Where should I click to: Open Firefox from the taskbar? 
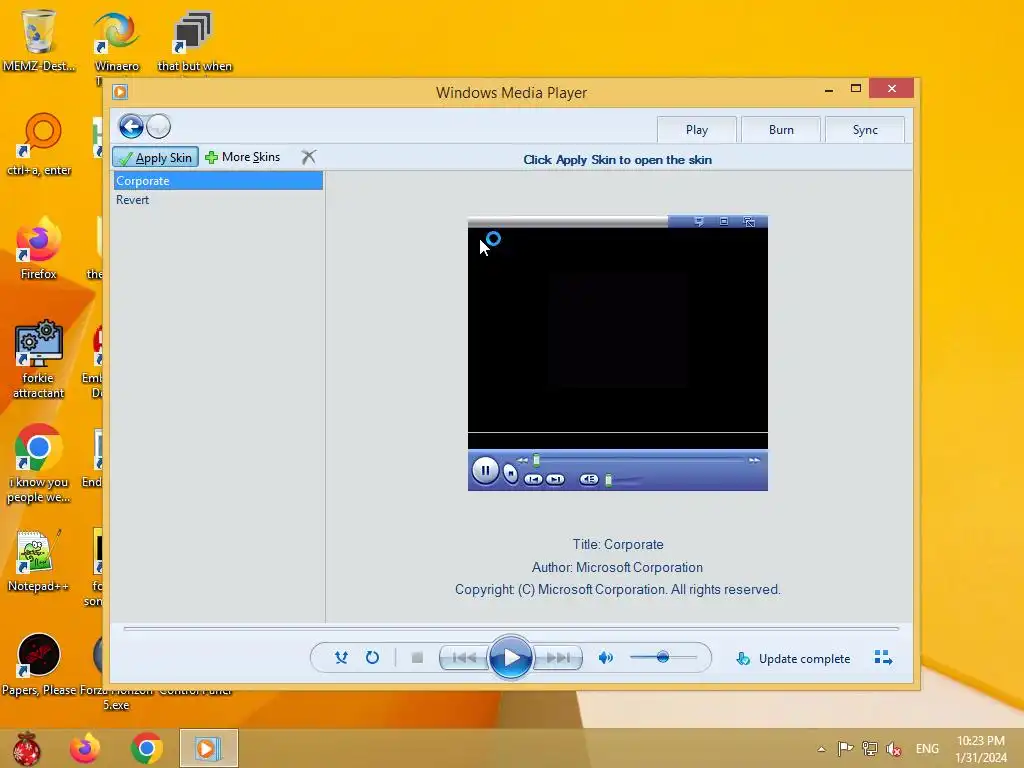[85, 748]
